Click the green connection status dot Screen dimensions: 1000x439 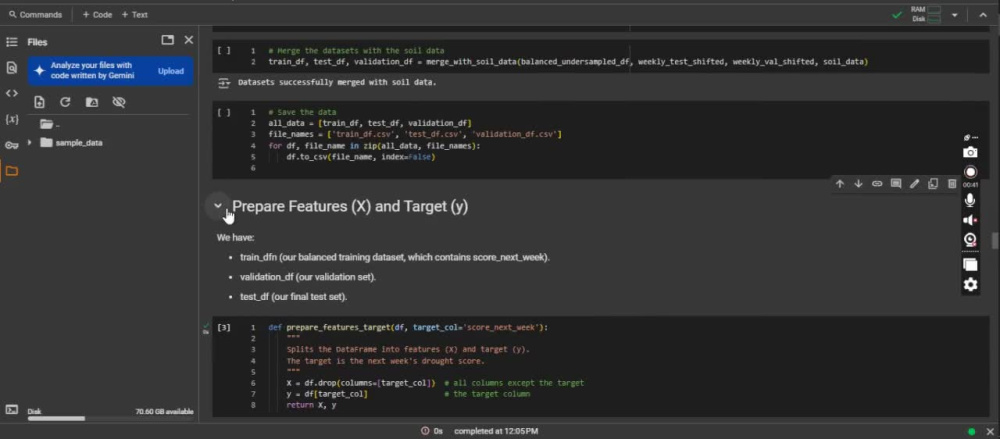click(x=971, y=431)
